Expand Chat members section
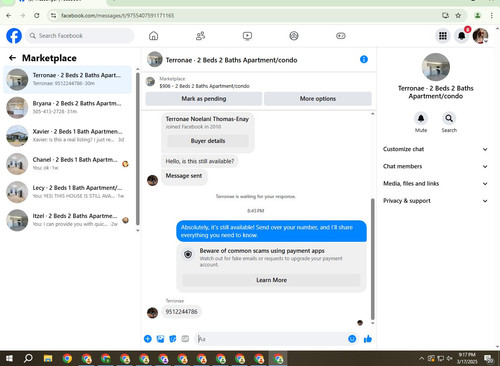Viewport: 500px width, 366px height. 435,166
